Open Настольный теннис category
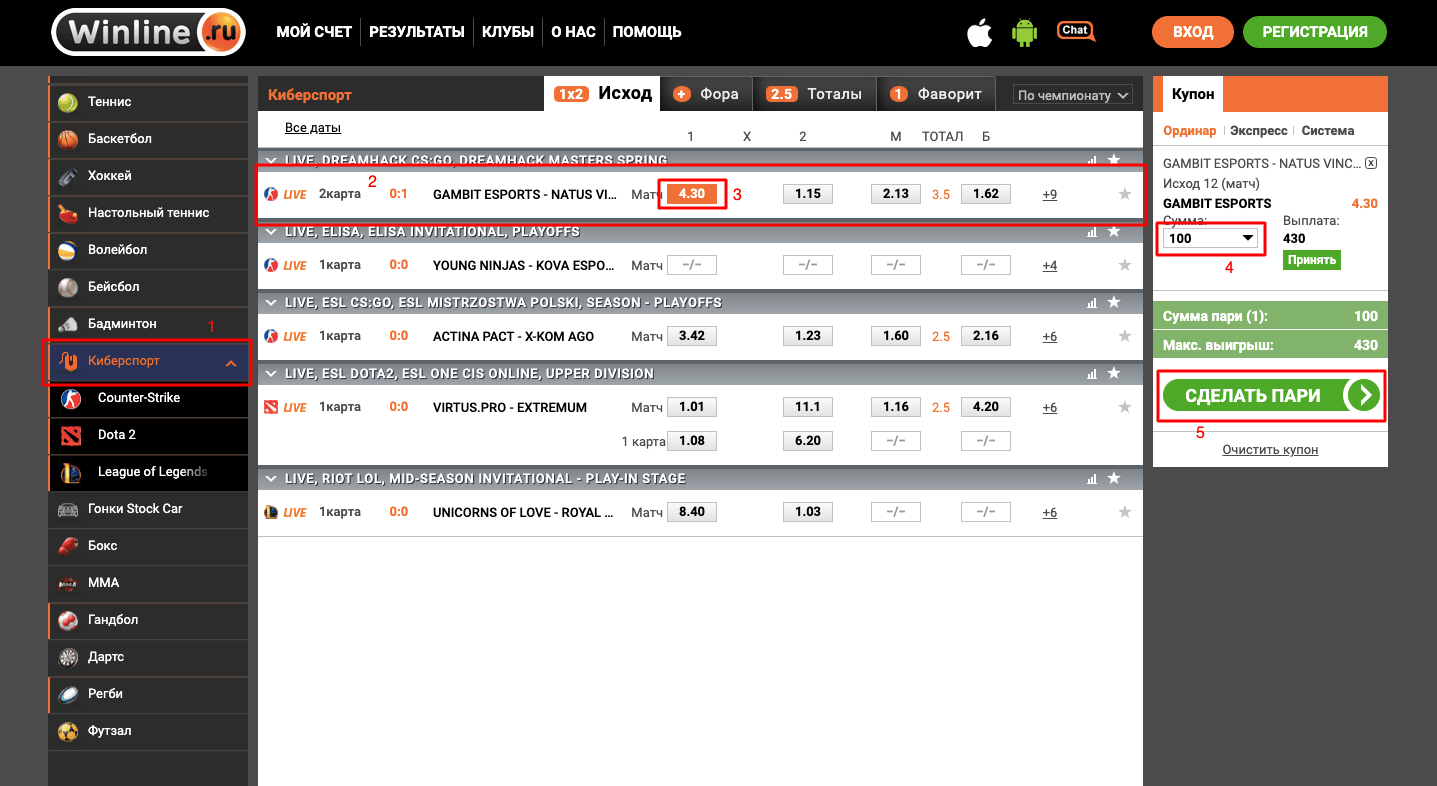The image size is (1437, 786). pos(148,213)
